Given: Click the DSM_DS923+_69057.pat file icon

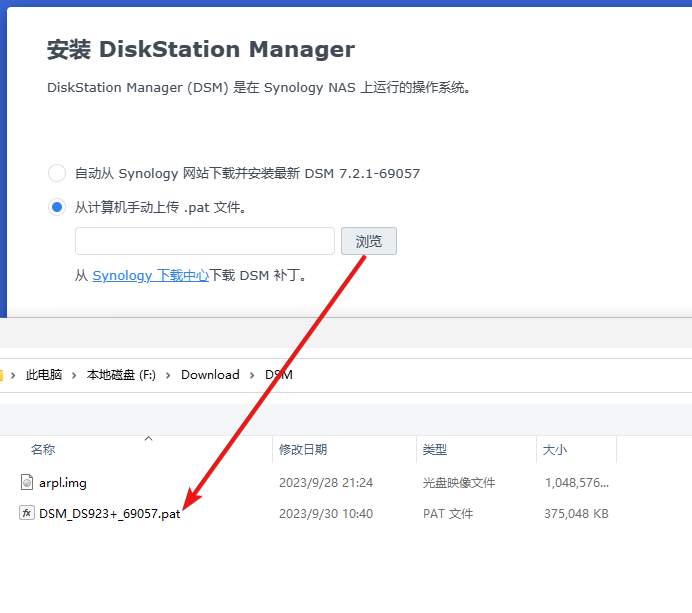Looking at the screenshot, I should point(27,513).
